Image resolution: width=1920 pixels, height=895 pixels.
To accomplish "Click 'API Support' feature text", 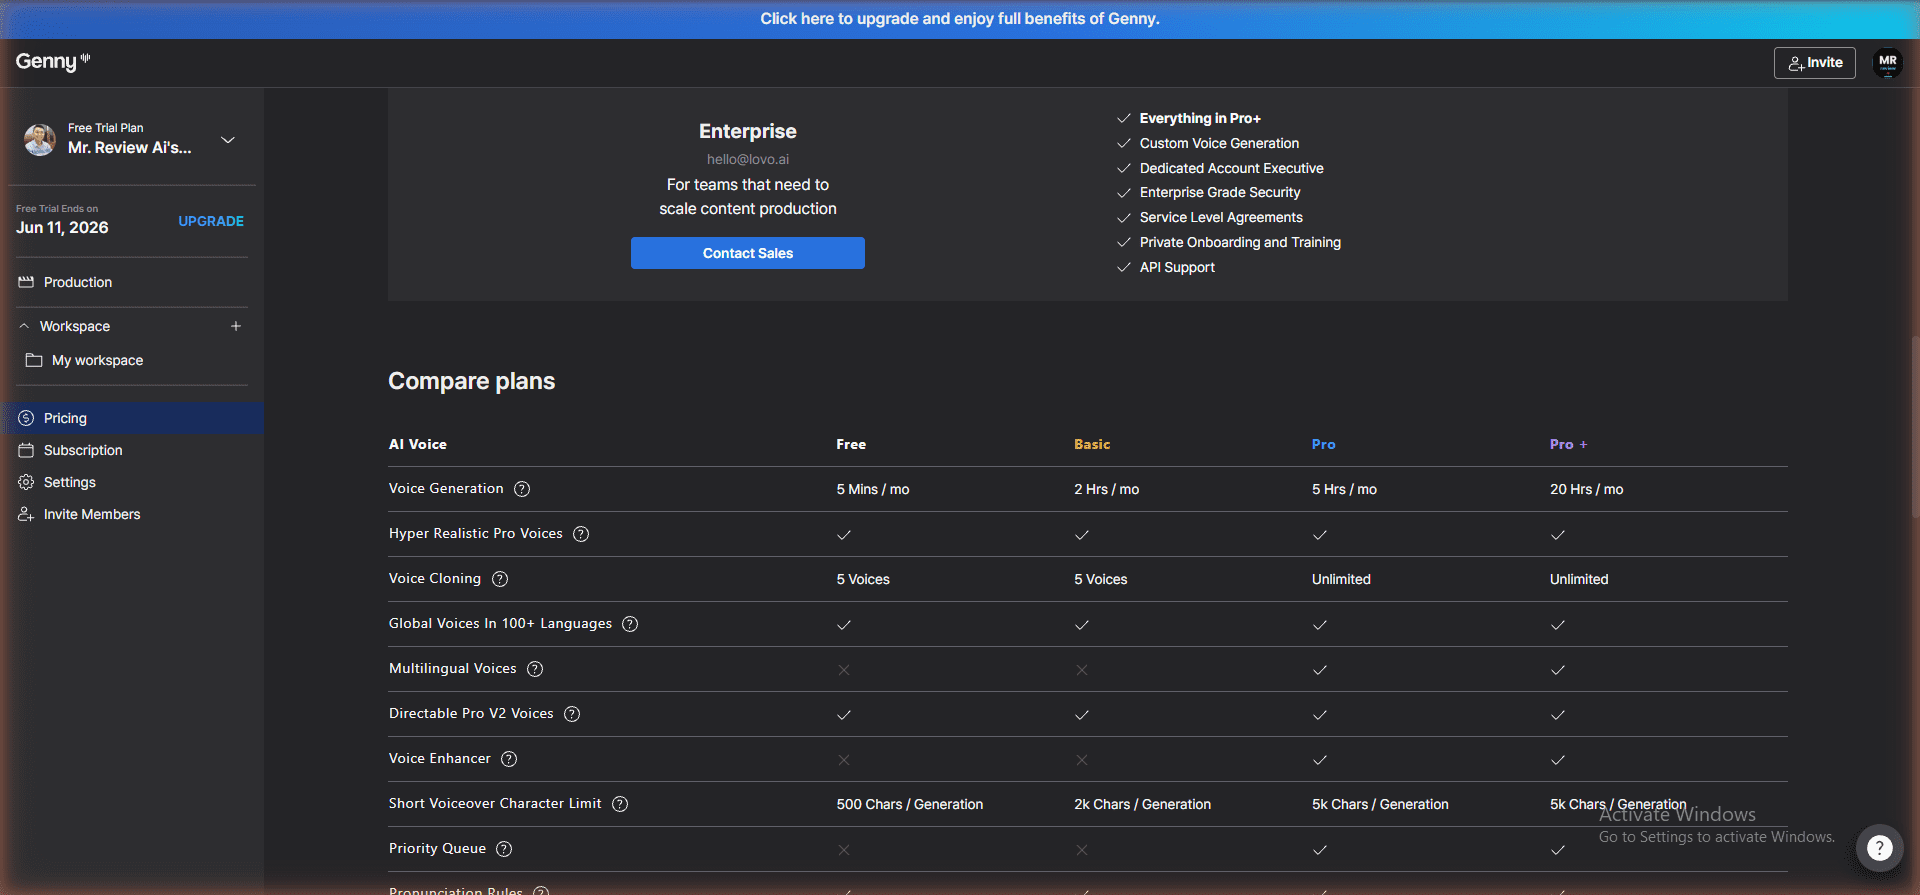I will pyautogui.click(x=1177, y=267).
